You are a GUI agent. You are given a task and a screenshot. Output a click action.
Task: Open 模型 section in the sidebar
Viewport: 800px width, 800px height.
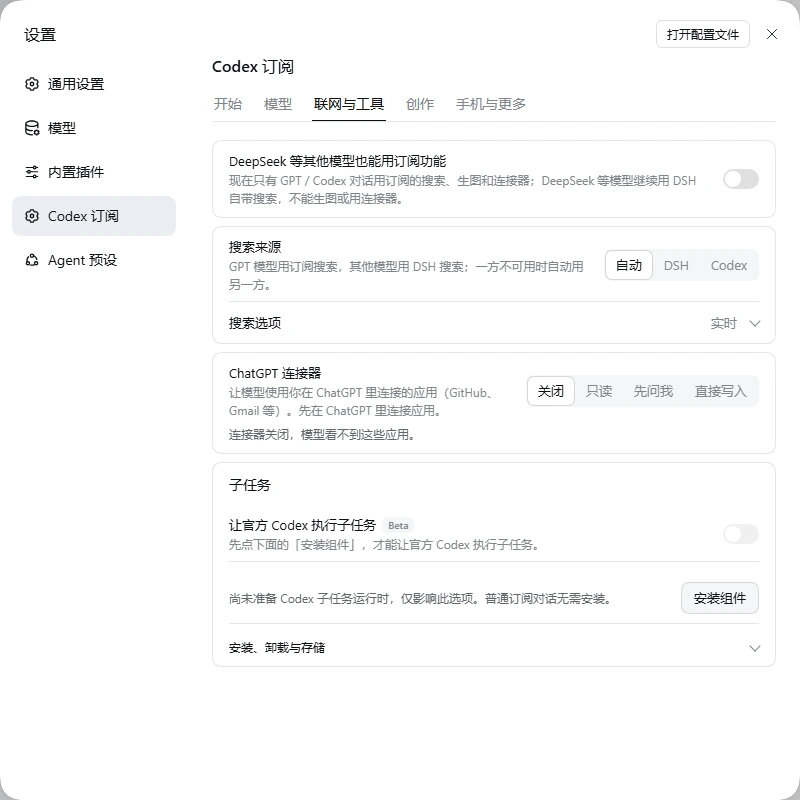click(x=94, y=128)
